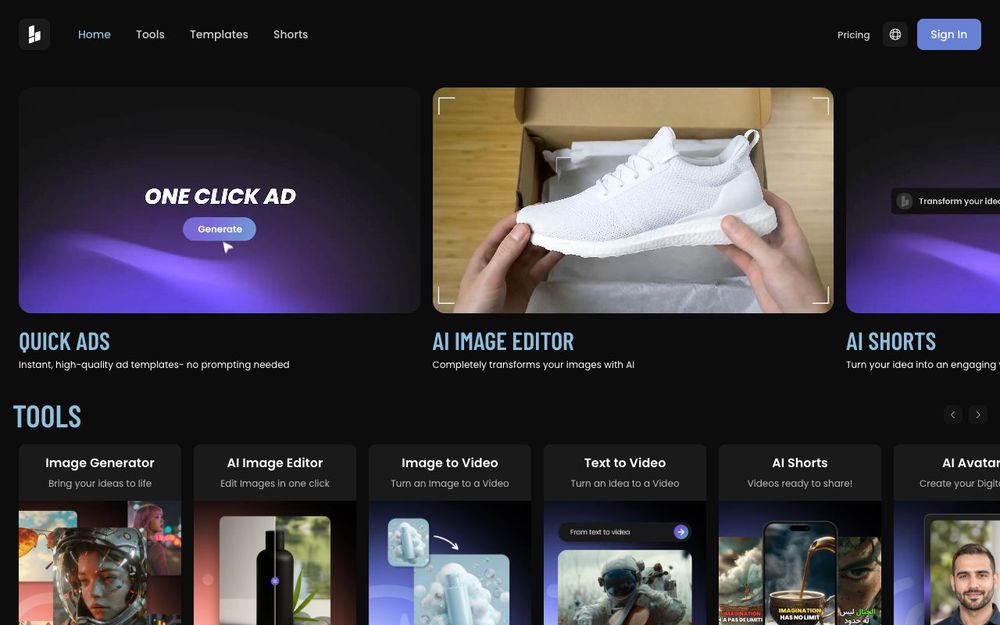Click the Image Generator astronaut collage thumbnail
Image resolution: width=1000 pixels, height=625 pixels.
100,563
